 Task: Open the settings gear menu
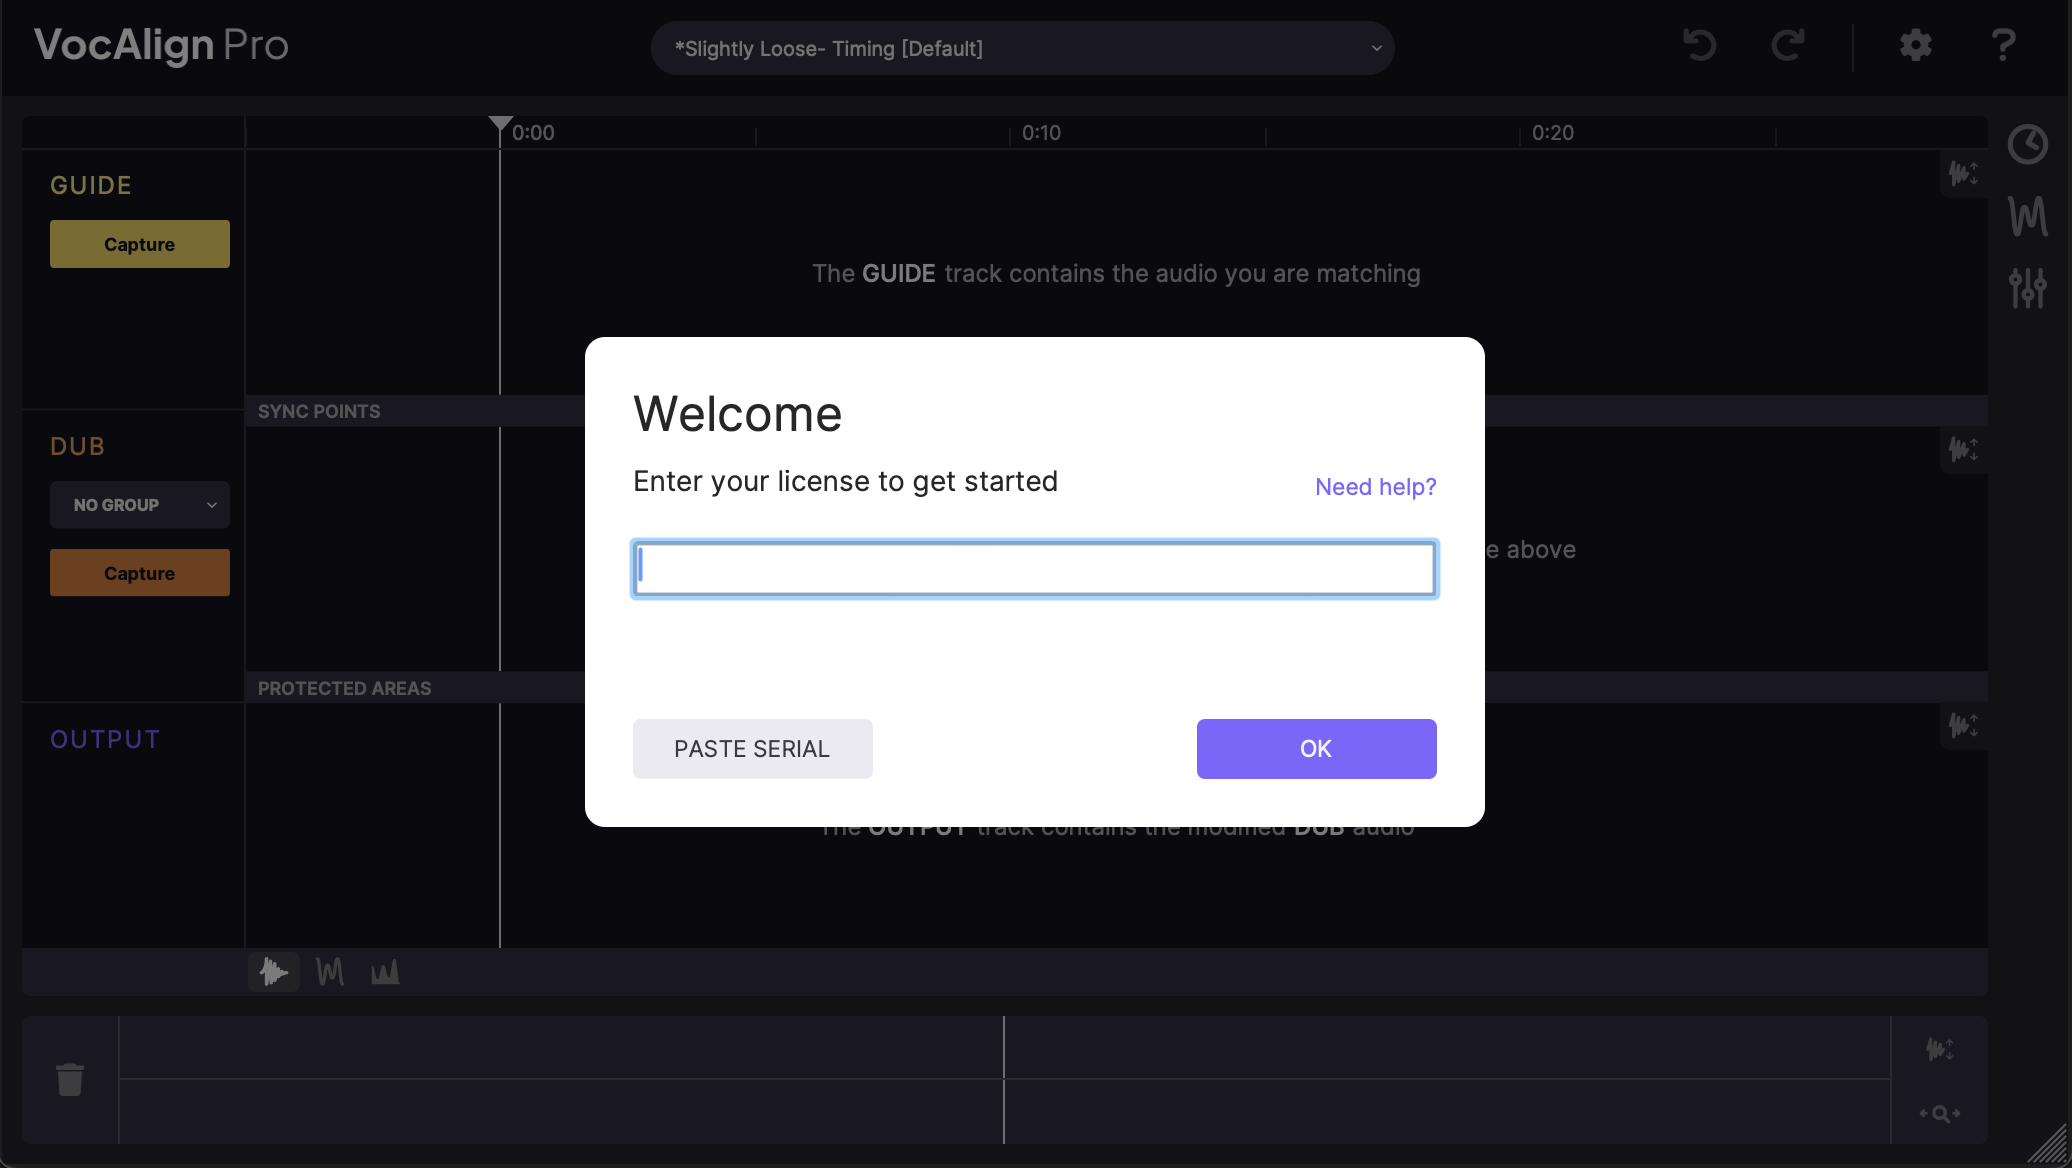tap(1915, 45)
